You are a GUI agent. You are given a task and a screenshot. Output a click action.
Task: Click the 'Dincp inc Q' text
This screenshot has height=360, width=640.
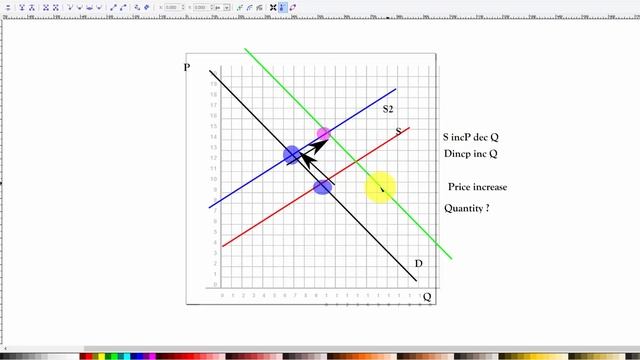click(x=471, y=154)
